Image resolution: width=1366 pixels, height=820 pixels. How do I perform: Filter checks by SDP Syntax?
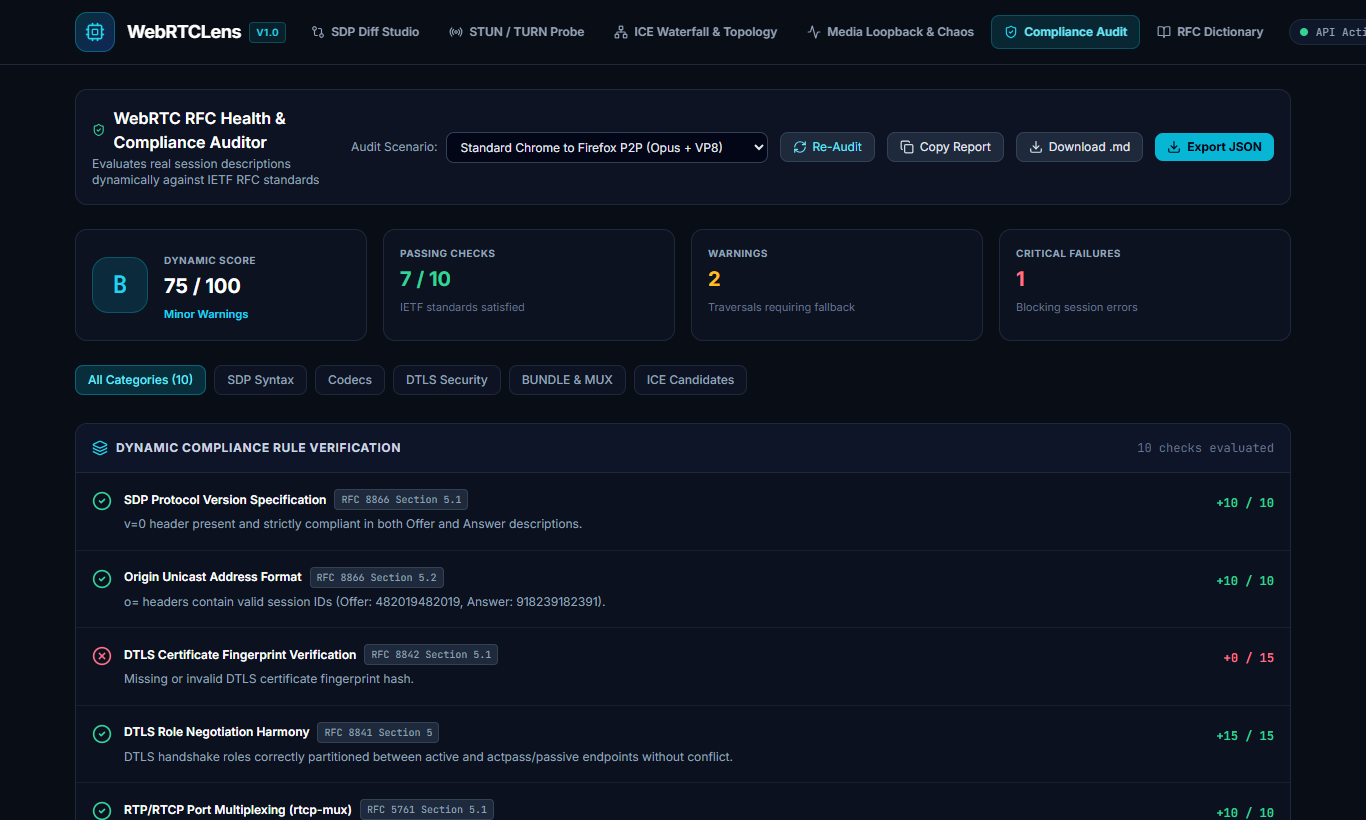260,380
